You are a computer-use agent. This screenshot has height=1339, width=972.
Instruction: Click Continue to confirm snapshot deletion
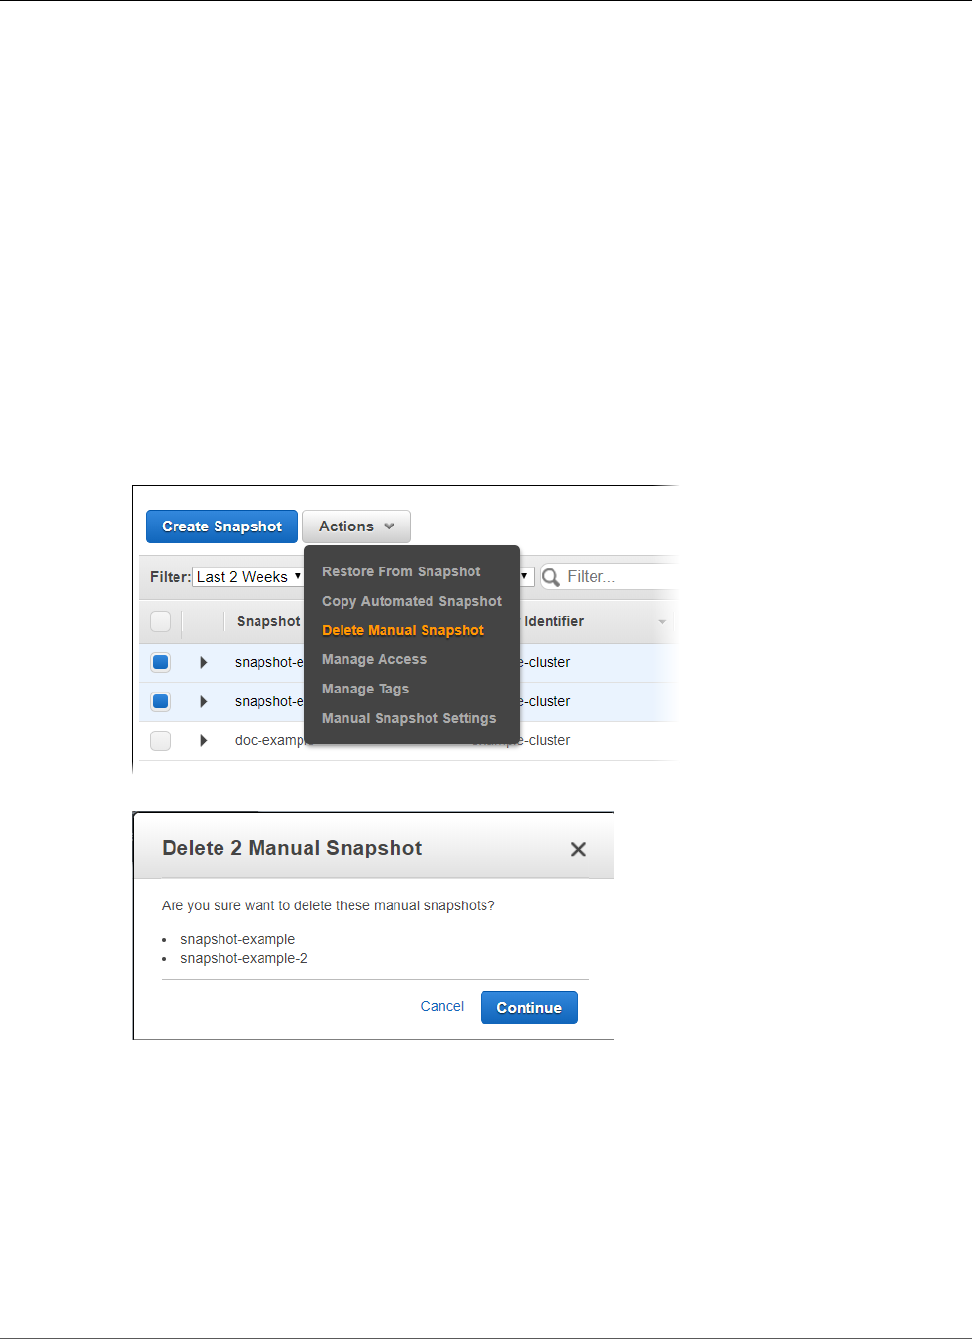pyautogui.click(x=529, y=1007)
